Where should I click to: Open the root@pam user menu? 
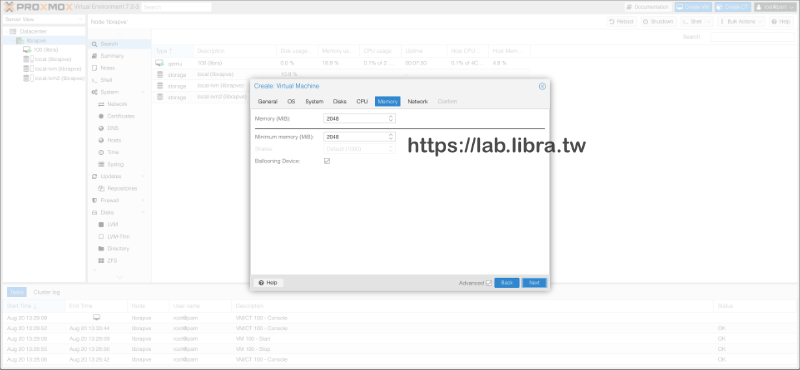(x=775, y=7)
